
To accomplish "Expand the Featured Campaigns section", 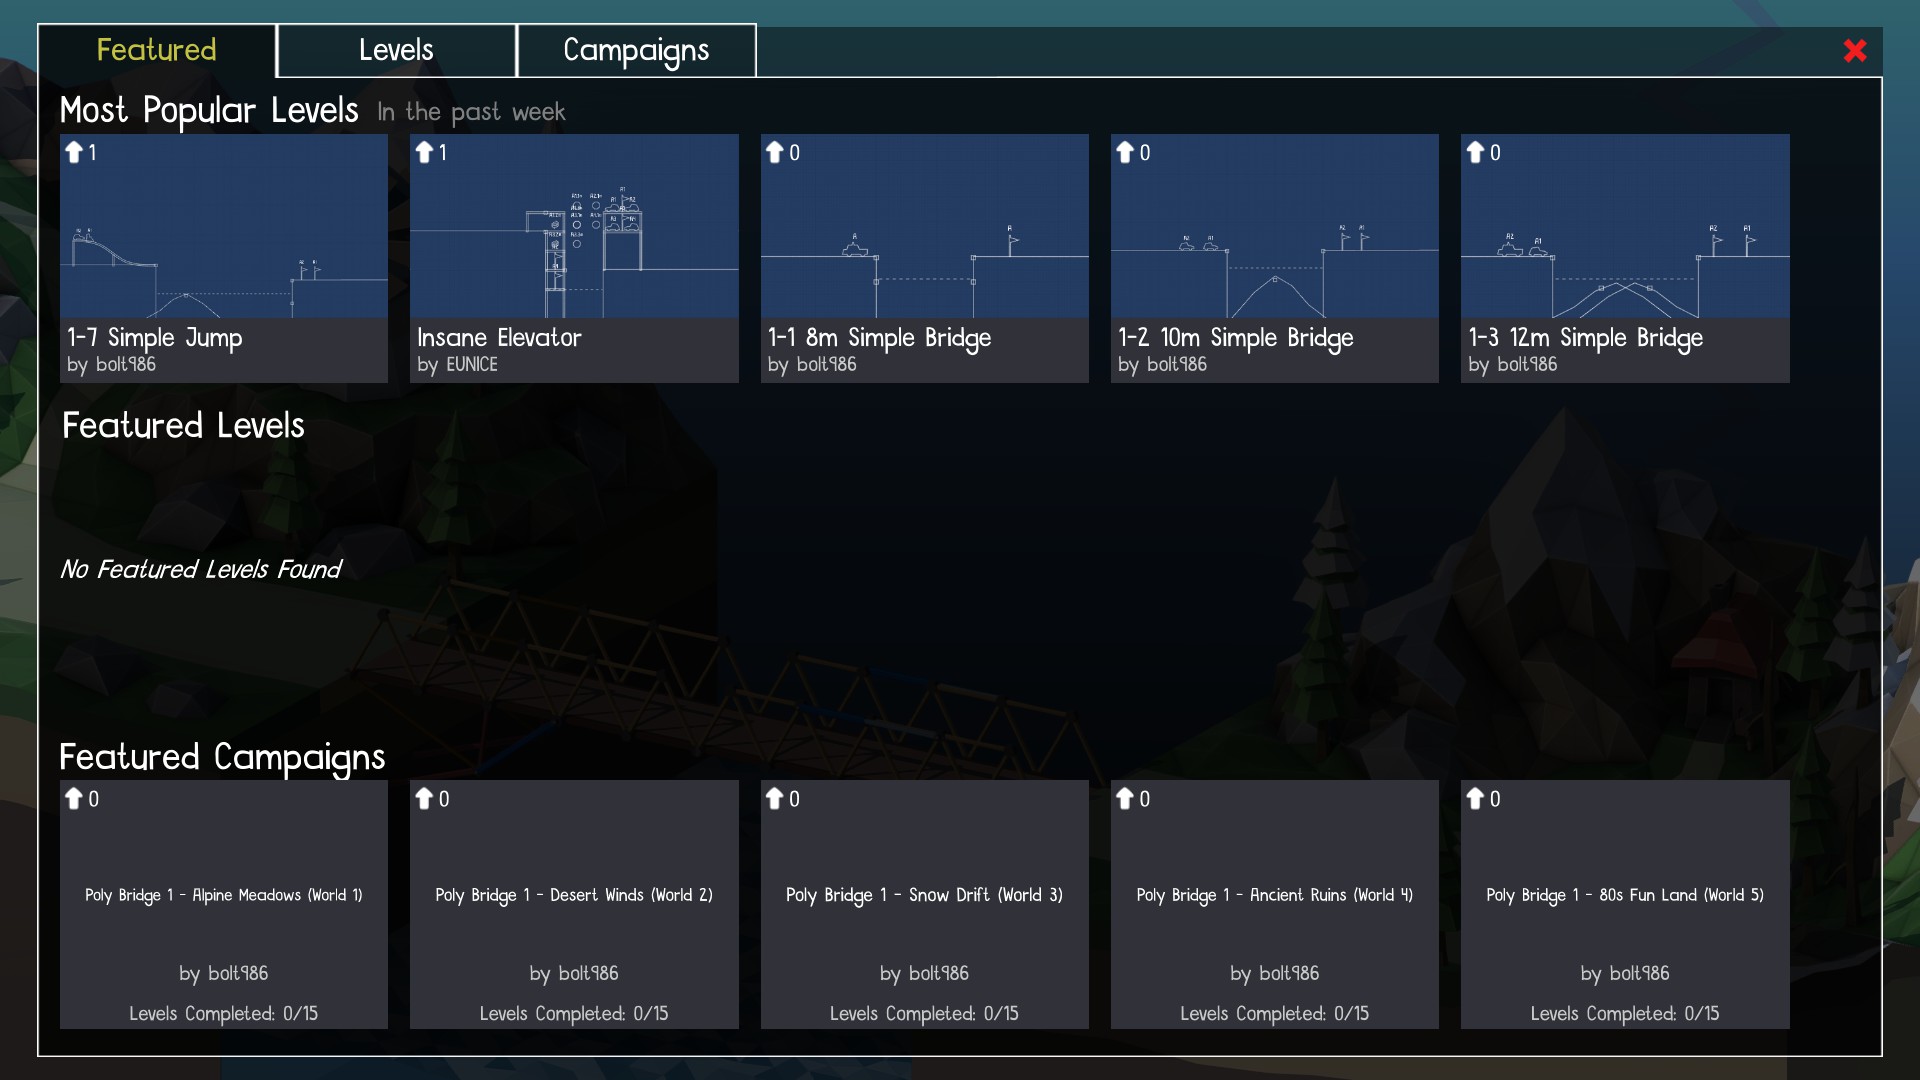I will point(222,754).
